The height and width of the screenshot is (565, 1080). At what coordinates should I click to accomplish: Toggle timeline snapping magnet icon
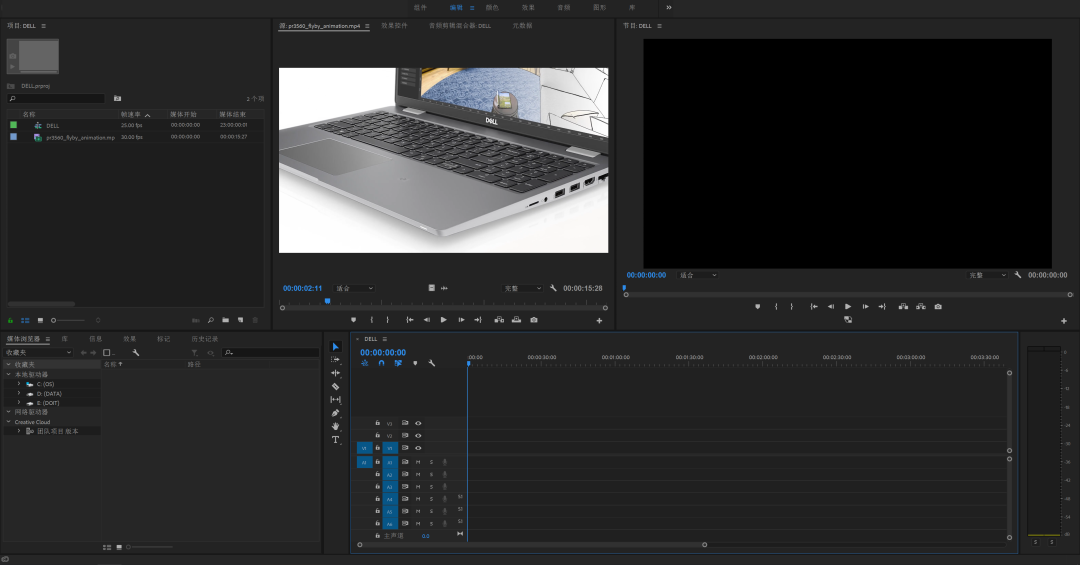tap(381, 363)
